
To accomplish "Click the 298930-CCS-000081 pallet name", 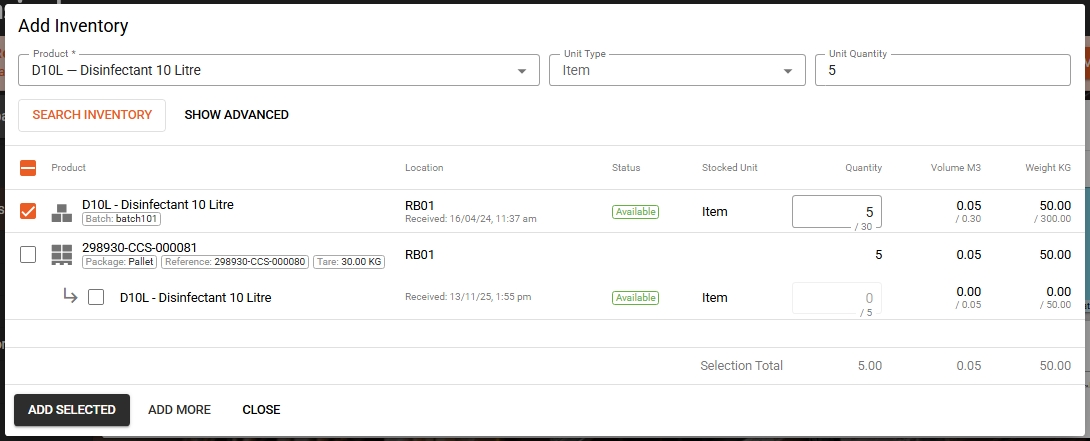I will 139,248.
